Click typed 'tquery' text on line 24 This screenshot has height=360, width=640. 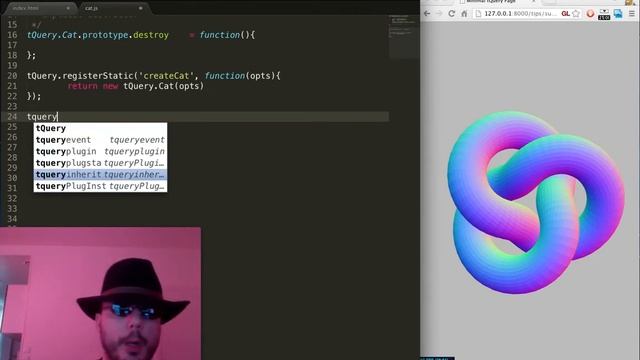pos(42,117)
